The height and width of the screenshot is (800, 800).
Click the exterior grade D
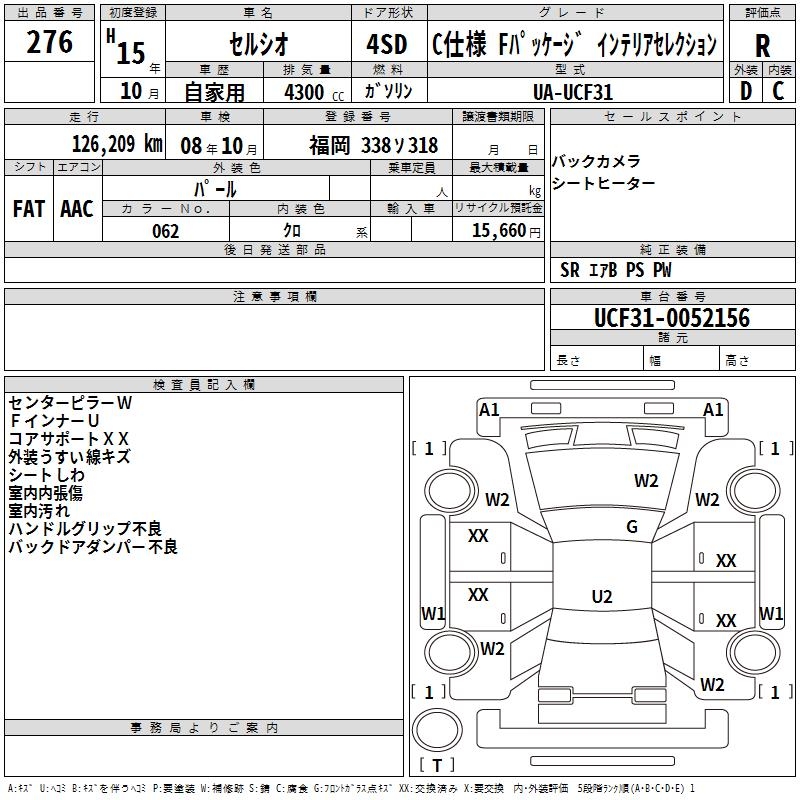tap(745, 91)
